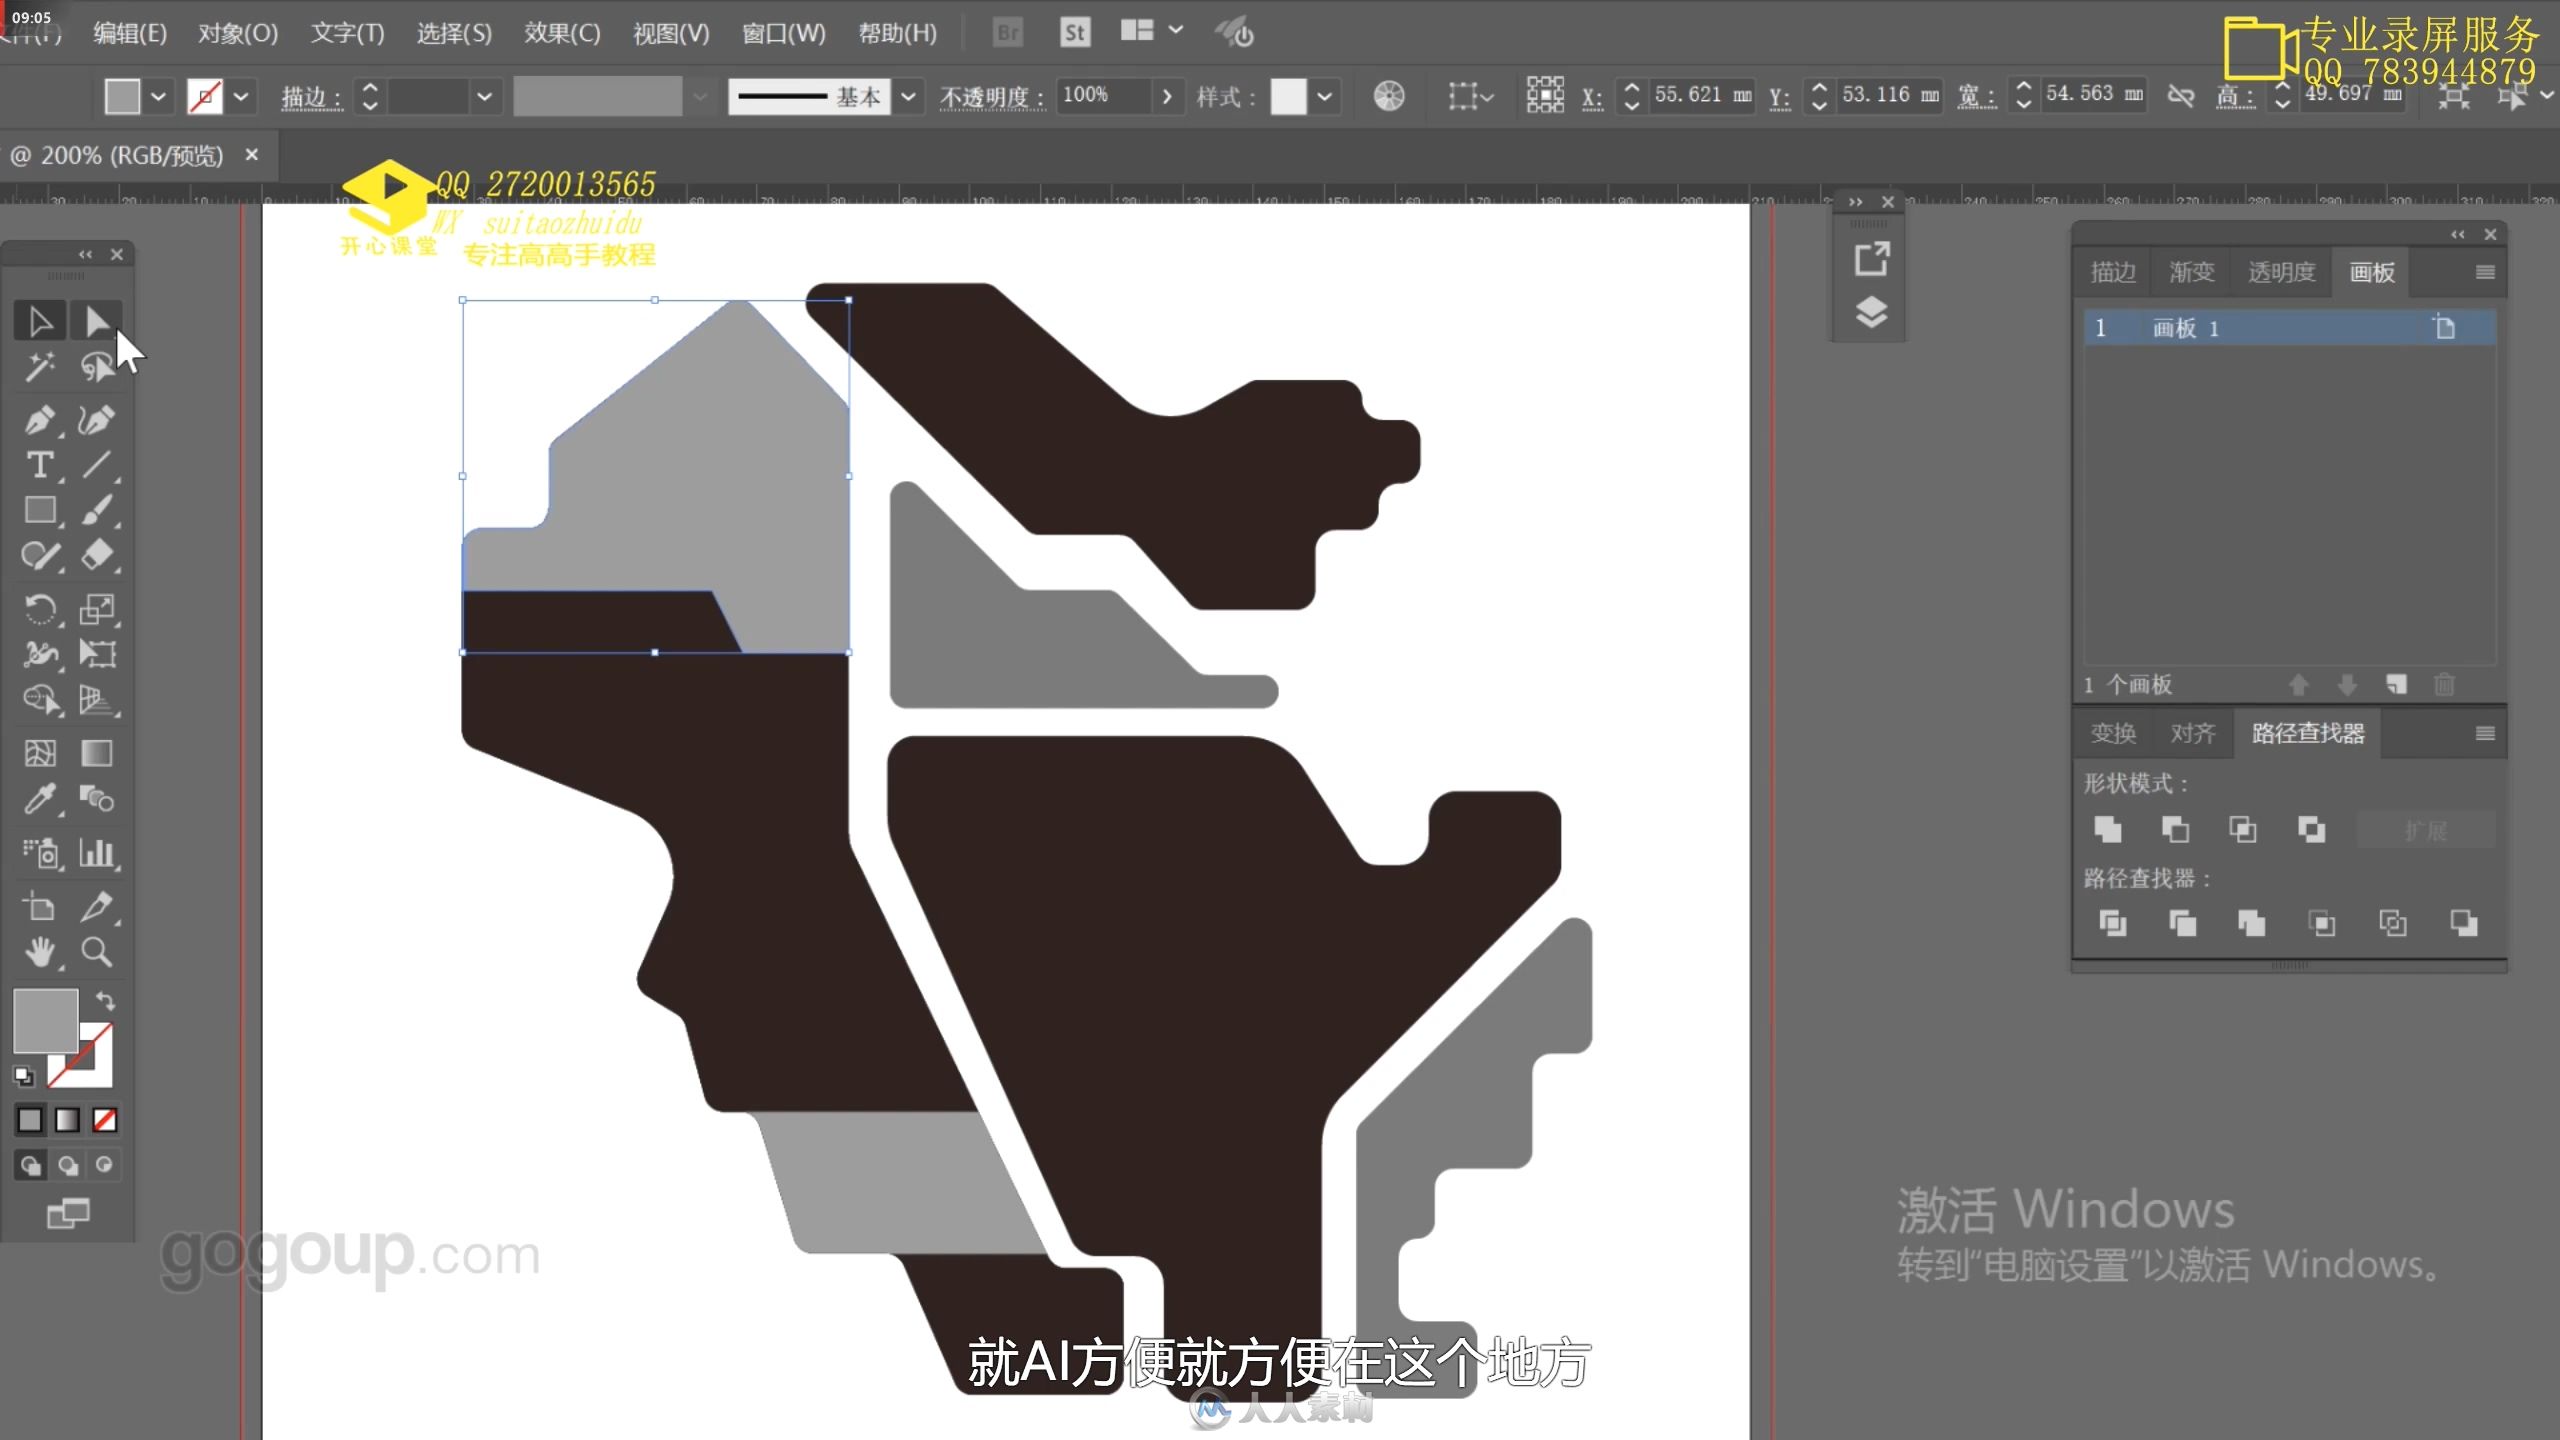This screenshot has height=1440, width=2560.
Task: Swap fill and stroke colors
Action: 105,1001
